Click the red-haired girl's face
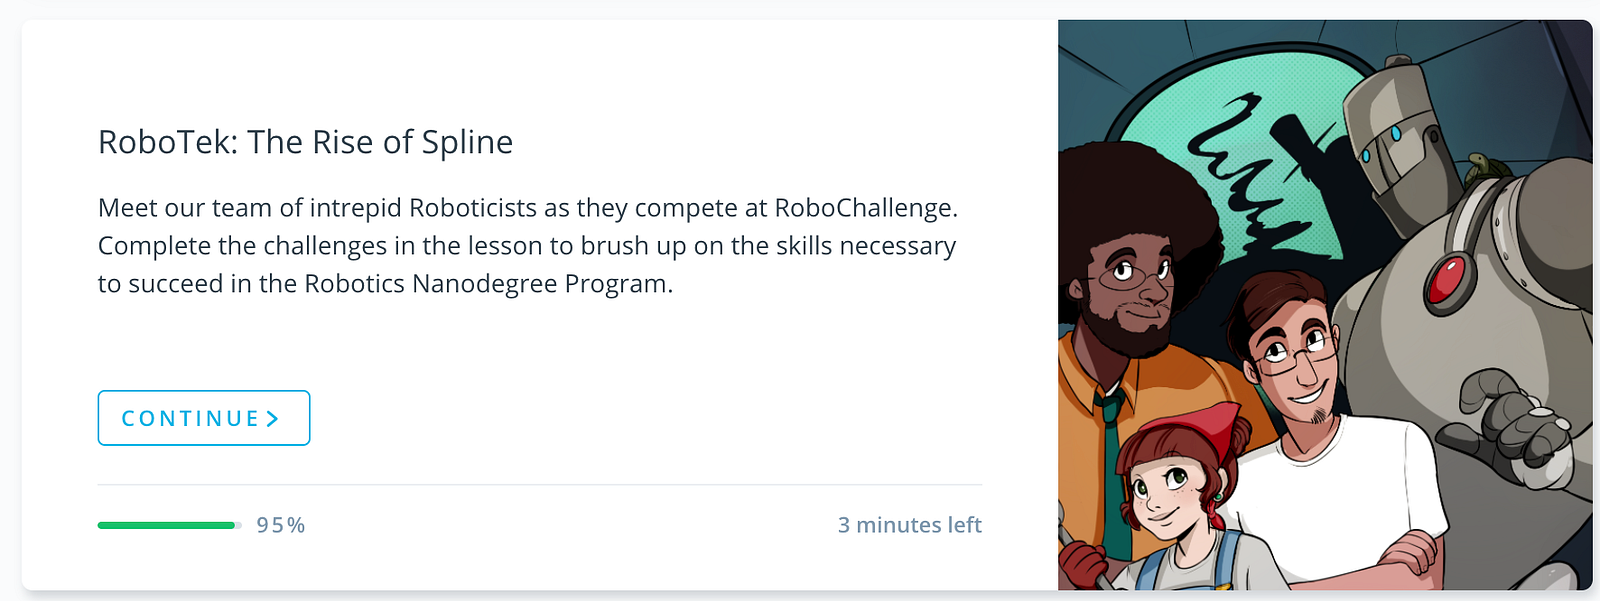This screenshot has width=1600, height=601. point(1165,495)
